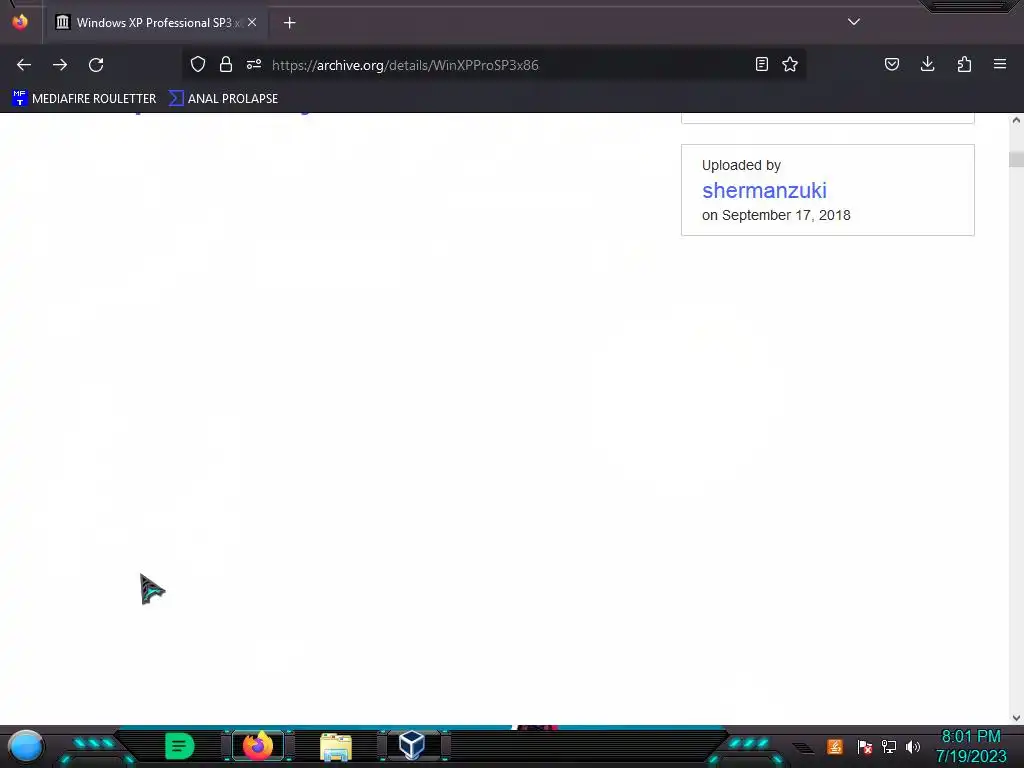Open the shermanzuki uploader profile link
1024x768 pixels.
[764, 190]
